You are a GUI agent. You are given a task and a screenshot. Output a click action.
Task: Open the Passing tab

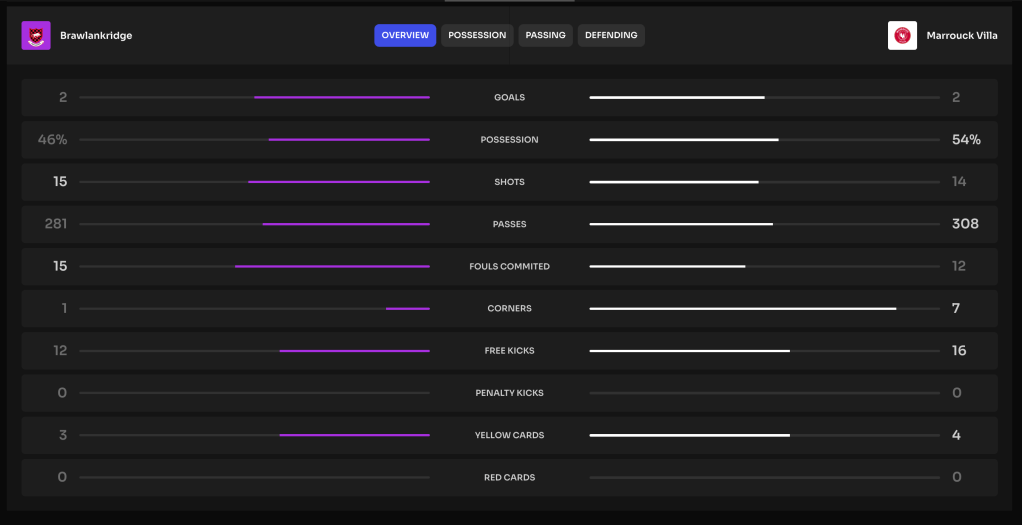coord(545,36)
